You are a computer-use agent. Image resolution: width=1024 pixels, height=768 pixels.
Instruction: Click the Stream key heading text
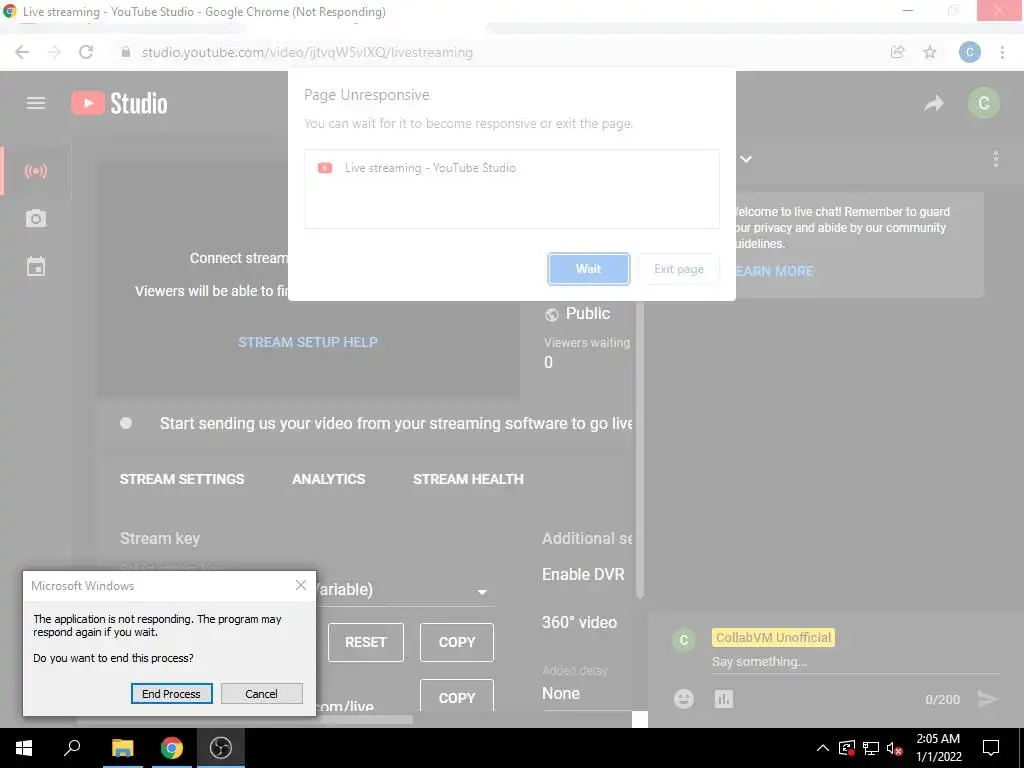160,539
